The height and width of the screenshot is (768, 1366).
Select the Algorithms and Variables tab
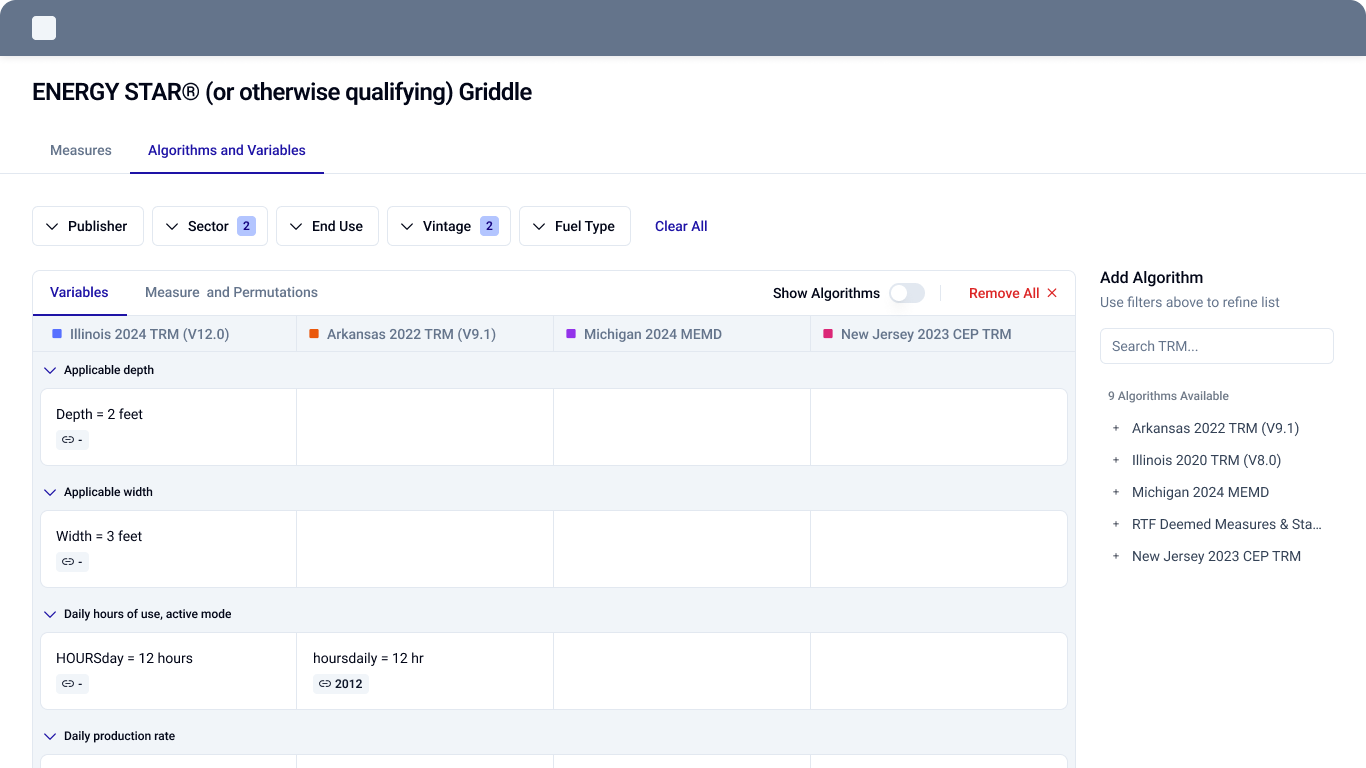click(x=227, y=150)
